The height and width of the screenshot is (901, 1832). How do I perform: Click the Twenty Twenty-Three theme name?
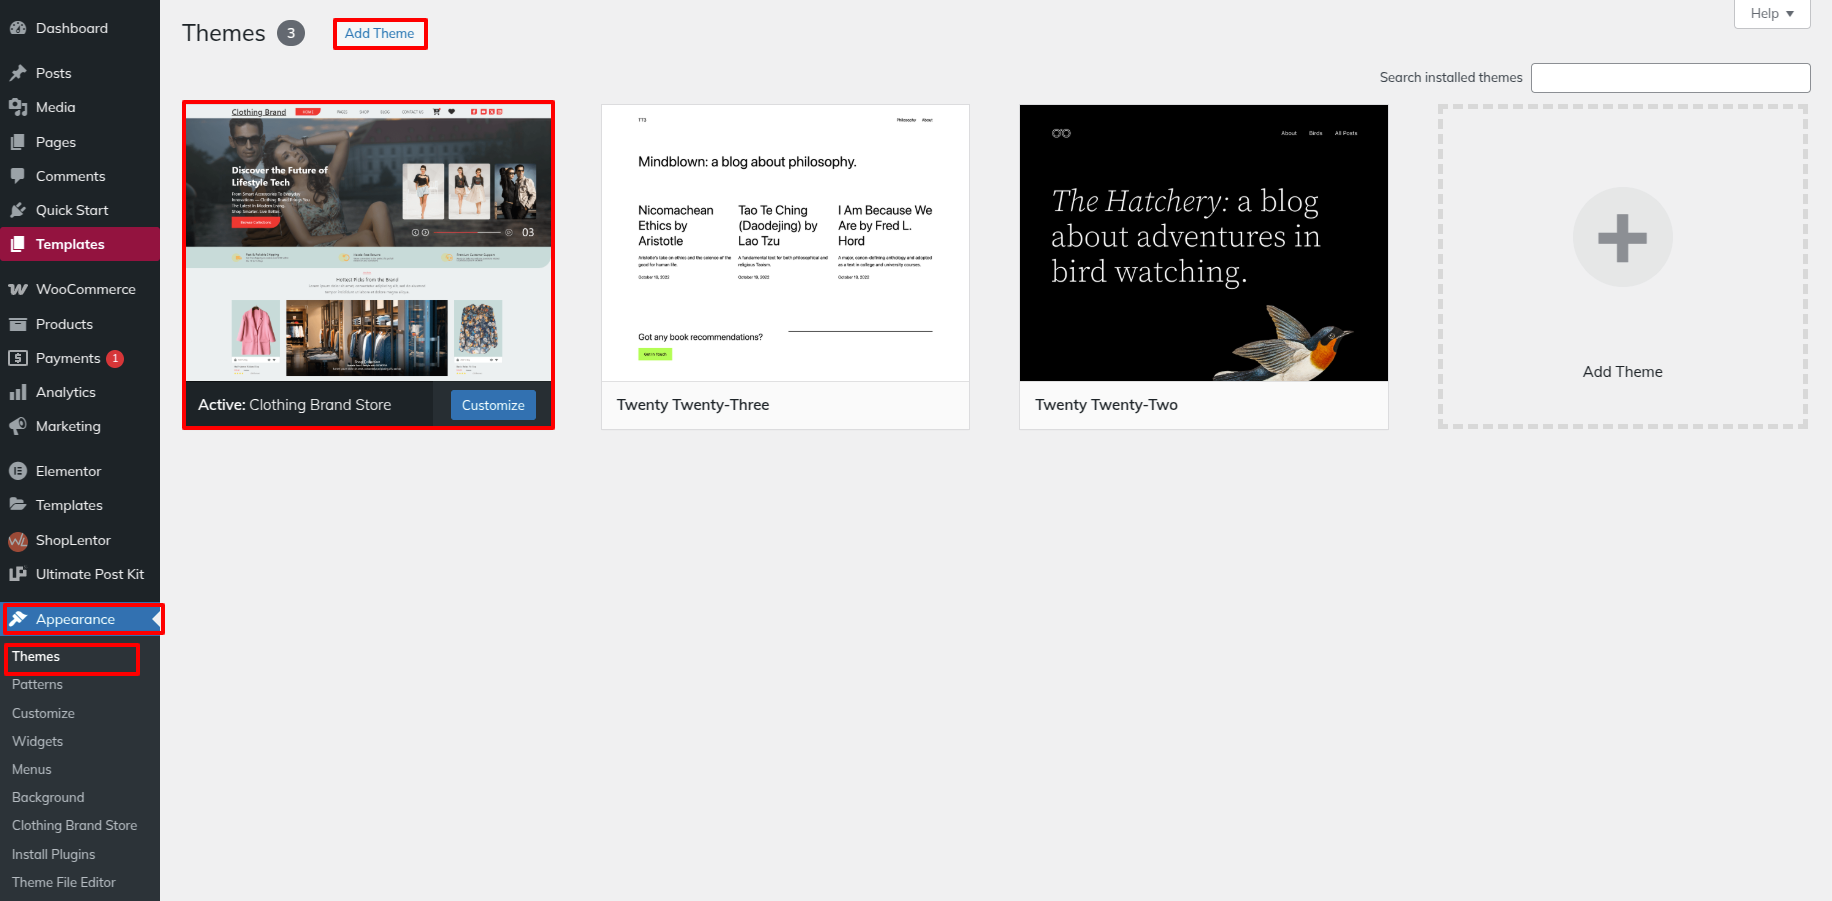(693, 405)
